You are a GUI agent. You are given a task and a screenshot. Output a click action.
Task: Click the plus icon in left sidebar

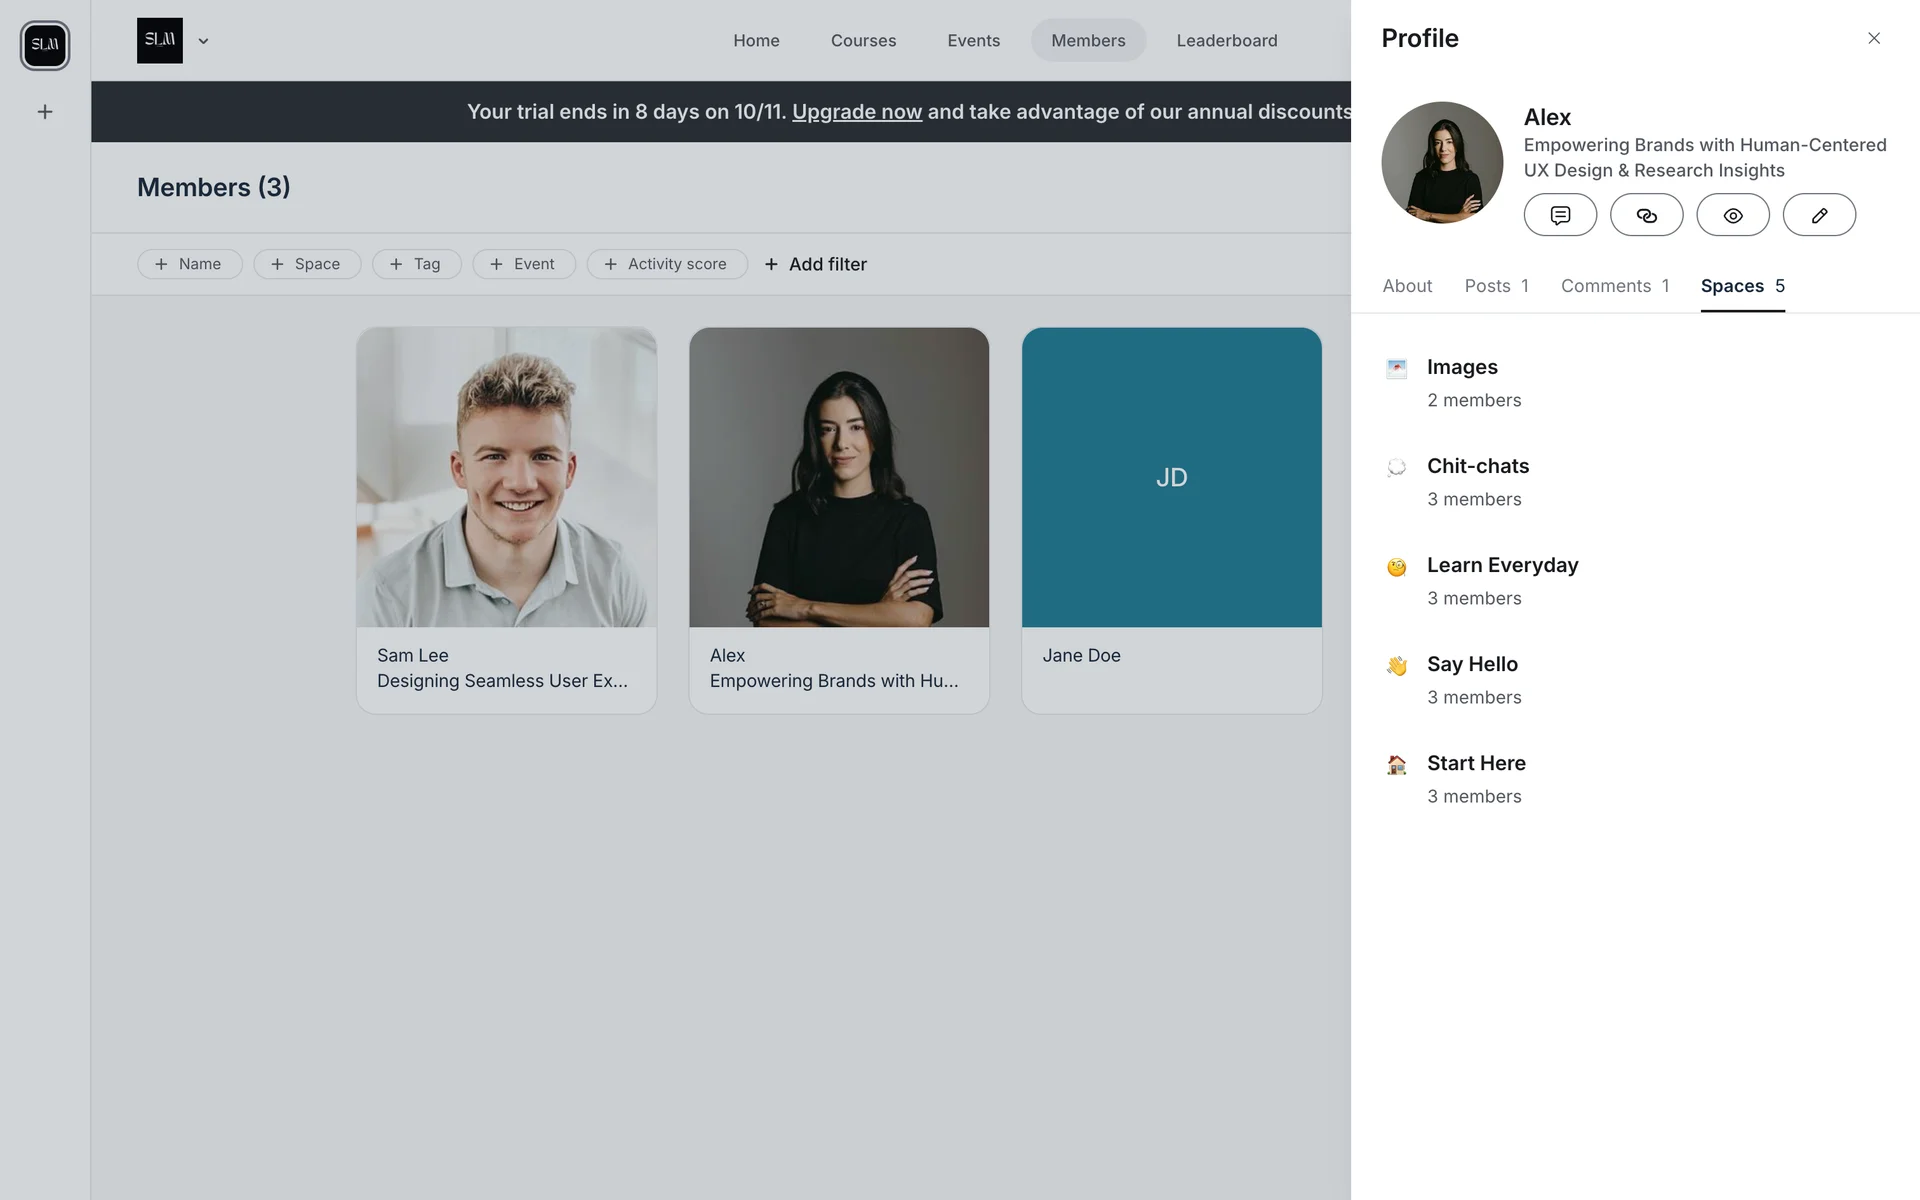tap(45, 112)
